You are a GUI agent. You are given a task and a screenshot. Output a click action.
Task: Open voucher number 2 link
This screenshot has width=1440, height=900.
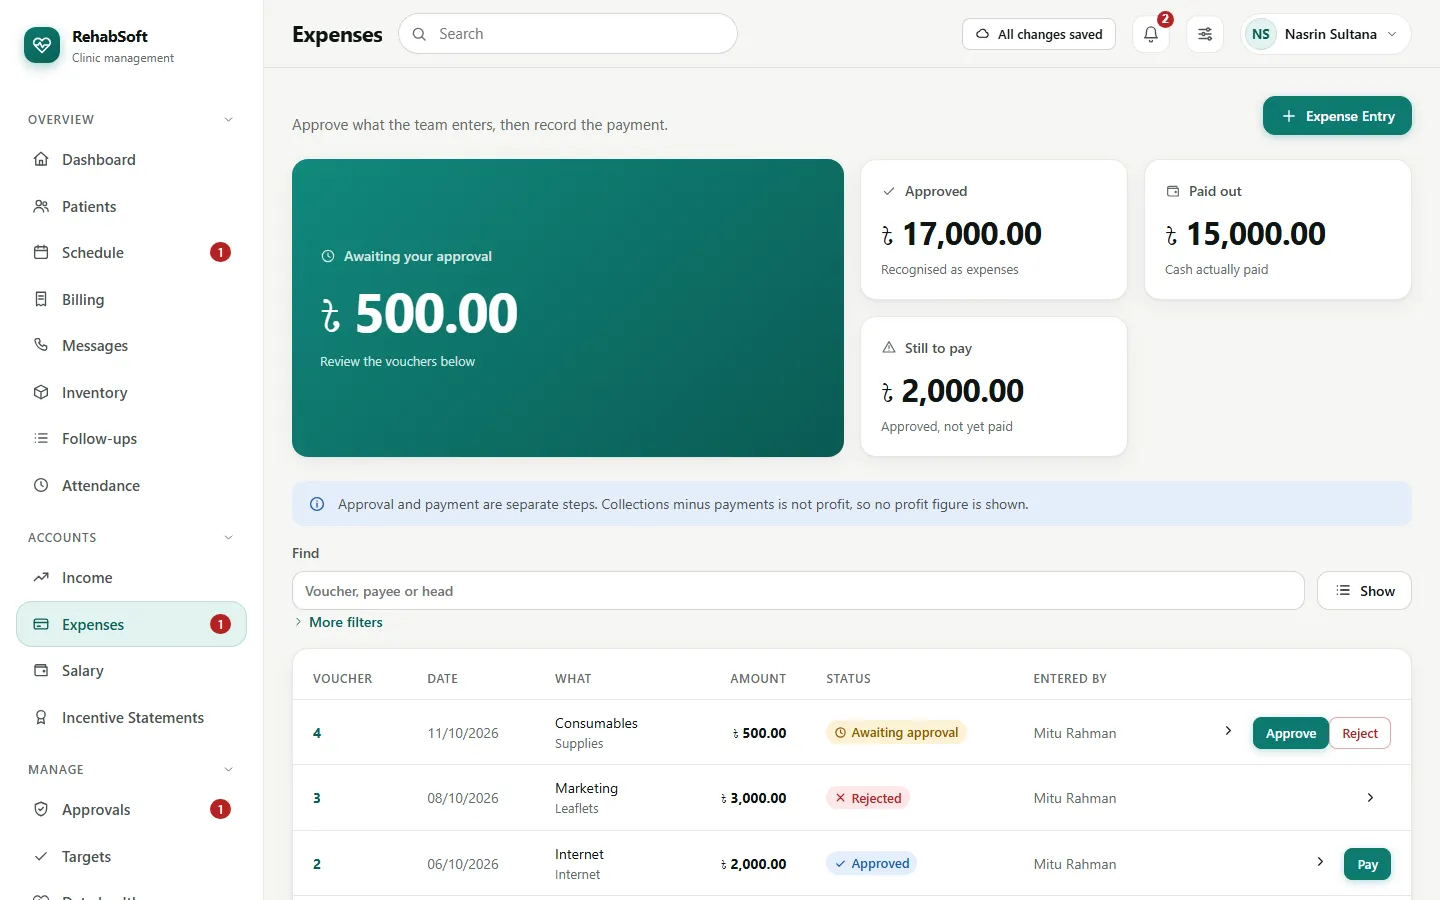click(317, 864)
